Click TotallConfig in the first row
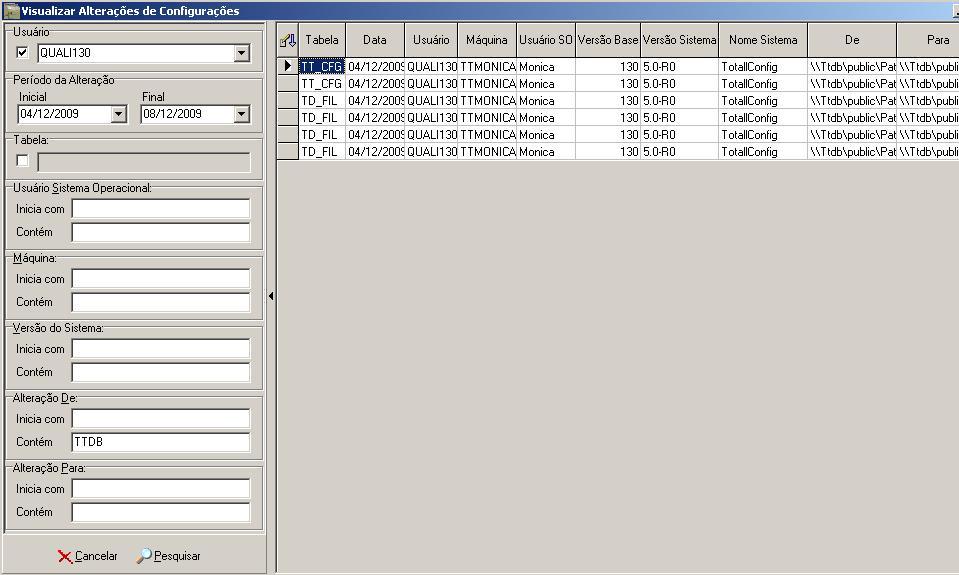 pos(763,66)
